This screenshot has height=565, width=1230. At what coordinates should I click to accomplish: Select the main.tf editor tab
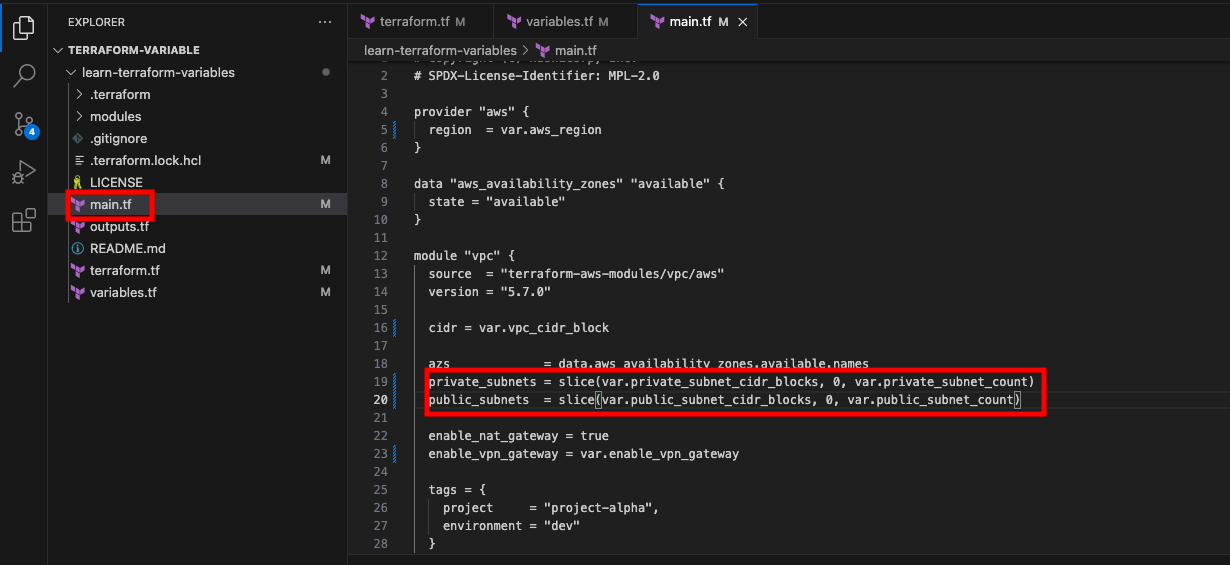698,21
